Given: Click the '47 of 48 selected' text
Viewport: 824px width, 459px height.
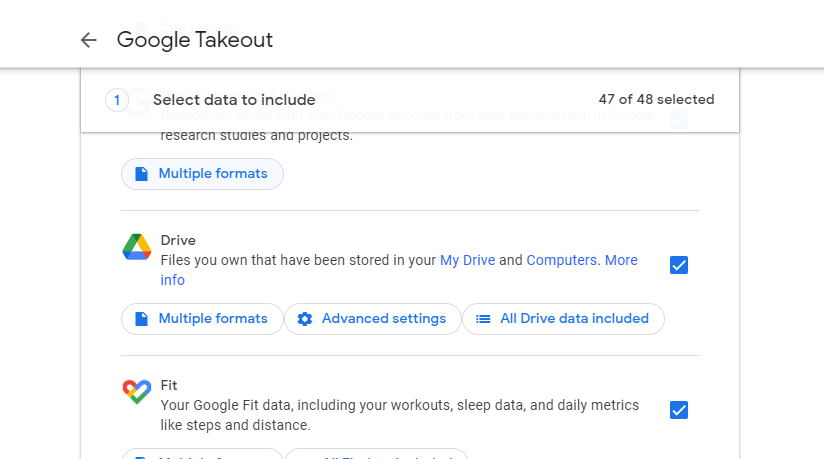Looking at the screenshot, I should pos(656,99).
